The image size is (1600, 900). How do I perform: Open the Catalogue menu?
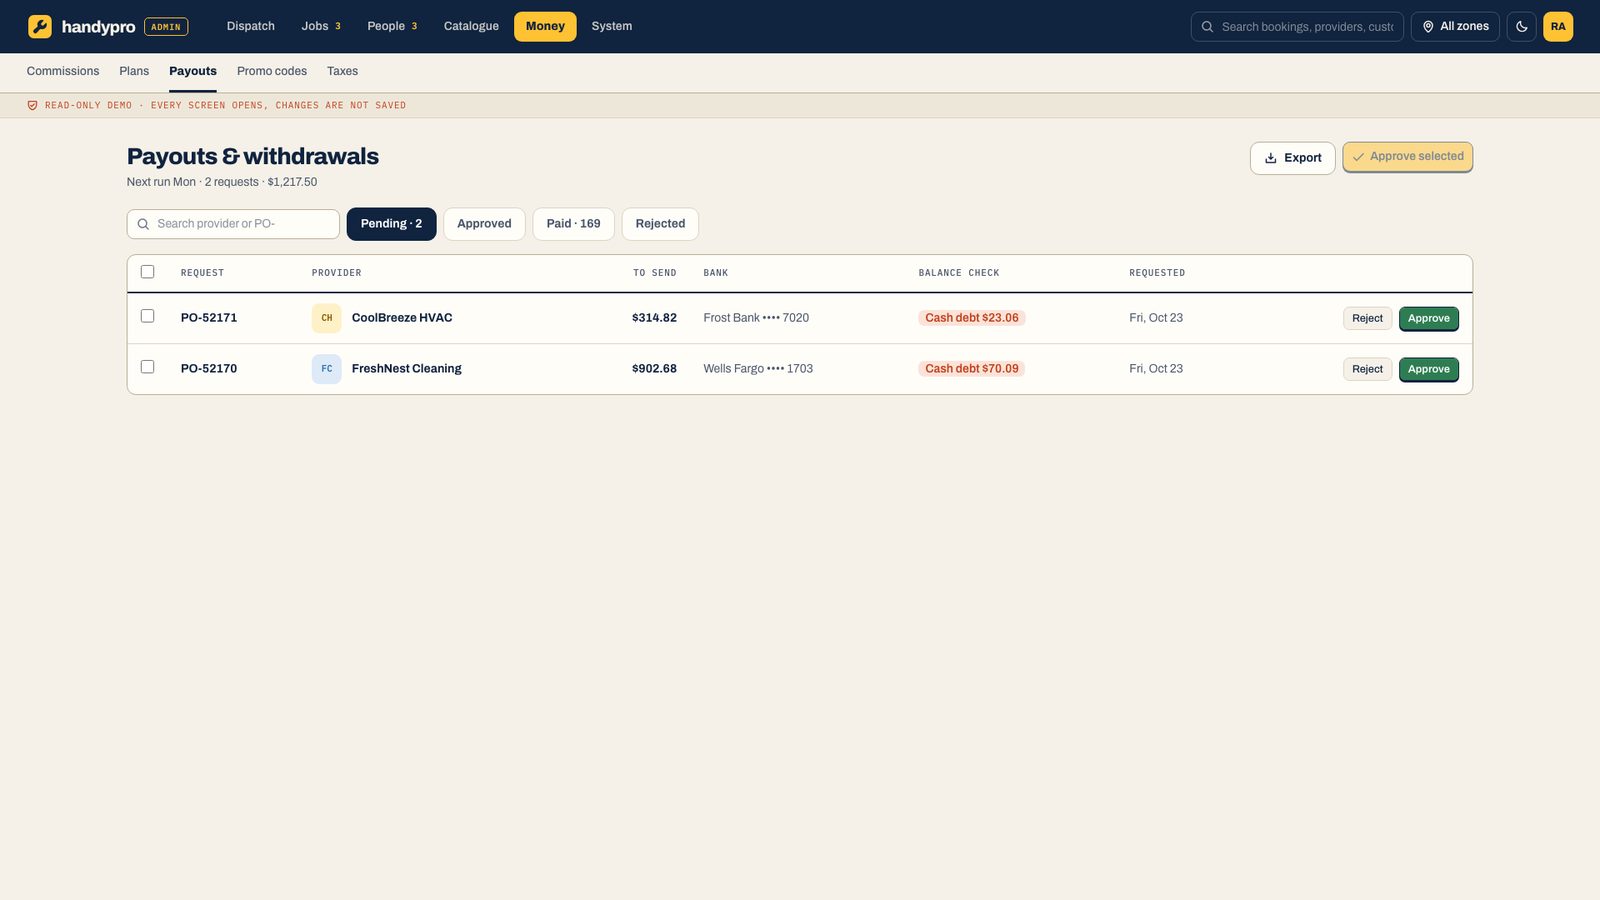click(471, 26)
